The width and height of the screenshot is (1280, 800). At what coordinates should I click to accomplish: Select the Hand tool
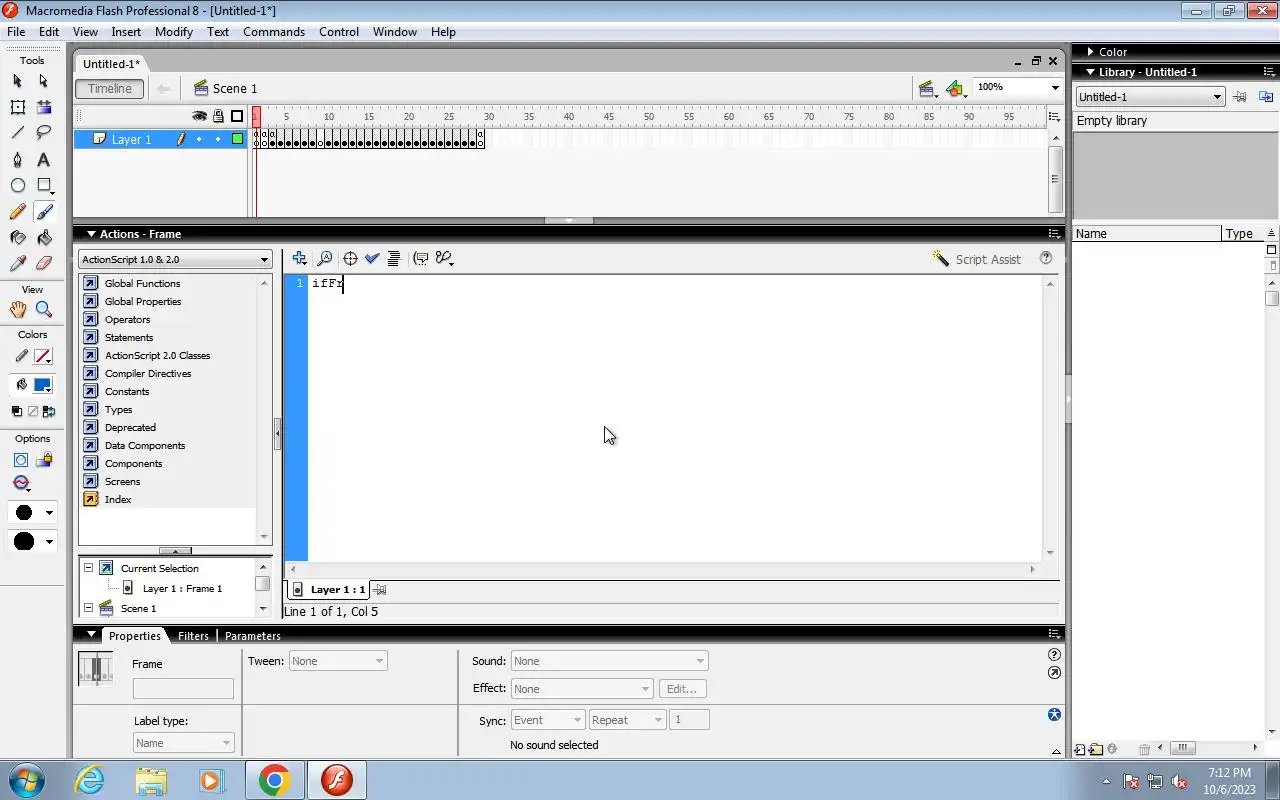(x=18, y=310)
